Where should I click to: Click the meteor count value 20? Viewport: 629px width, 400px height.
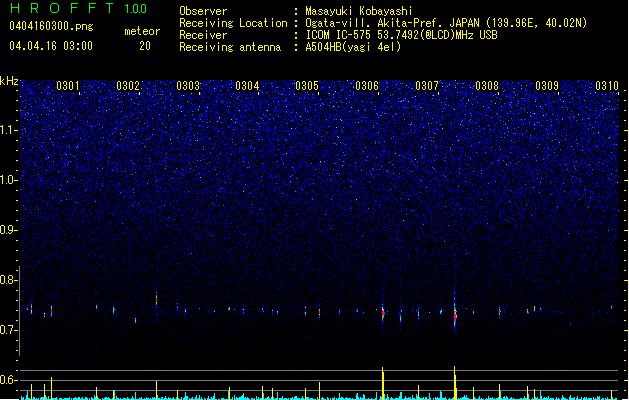[145, 46]
